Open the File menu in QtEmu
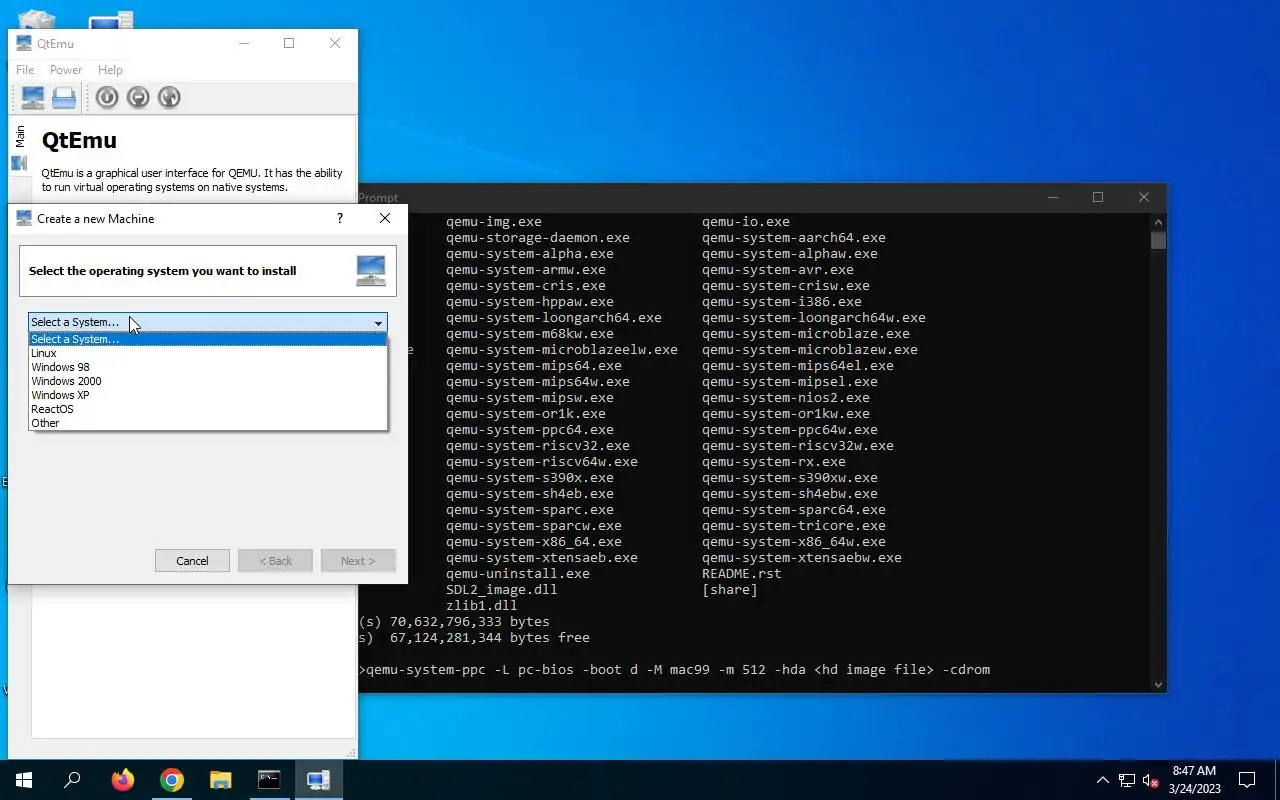Screen dimensions: 1280x800 25,70
